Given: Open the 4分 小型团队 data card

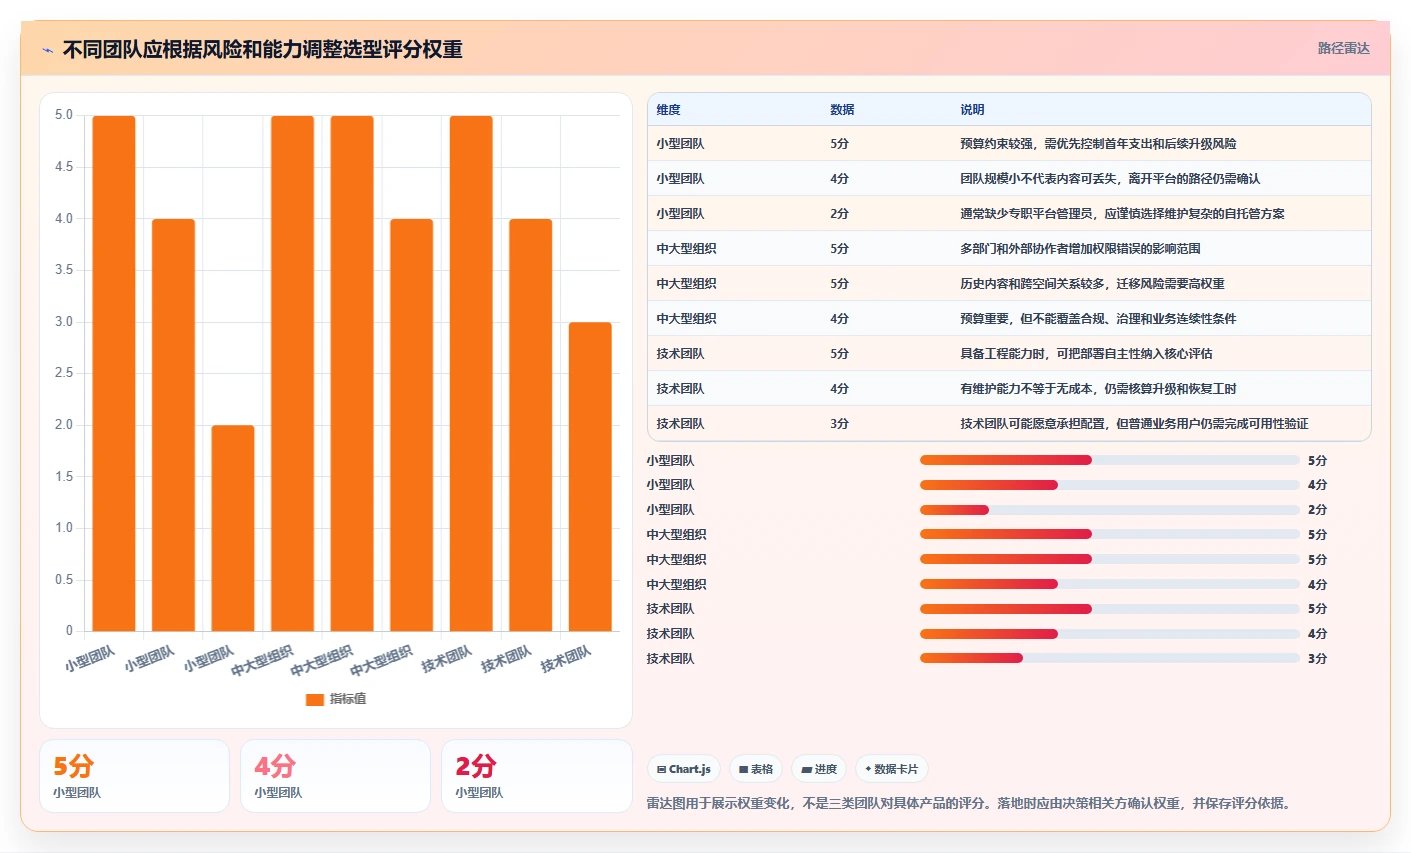Looking at the screenshot, I should tap(335, 776).
